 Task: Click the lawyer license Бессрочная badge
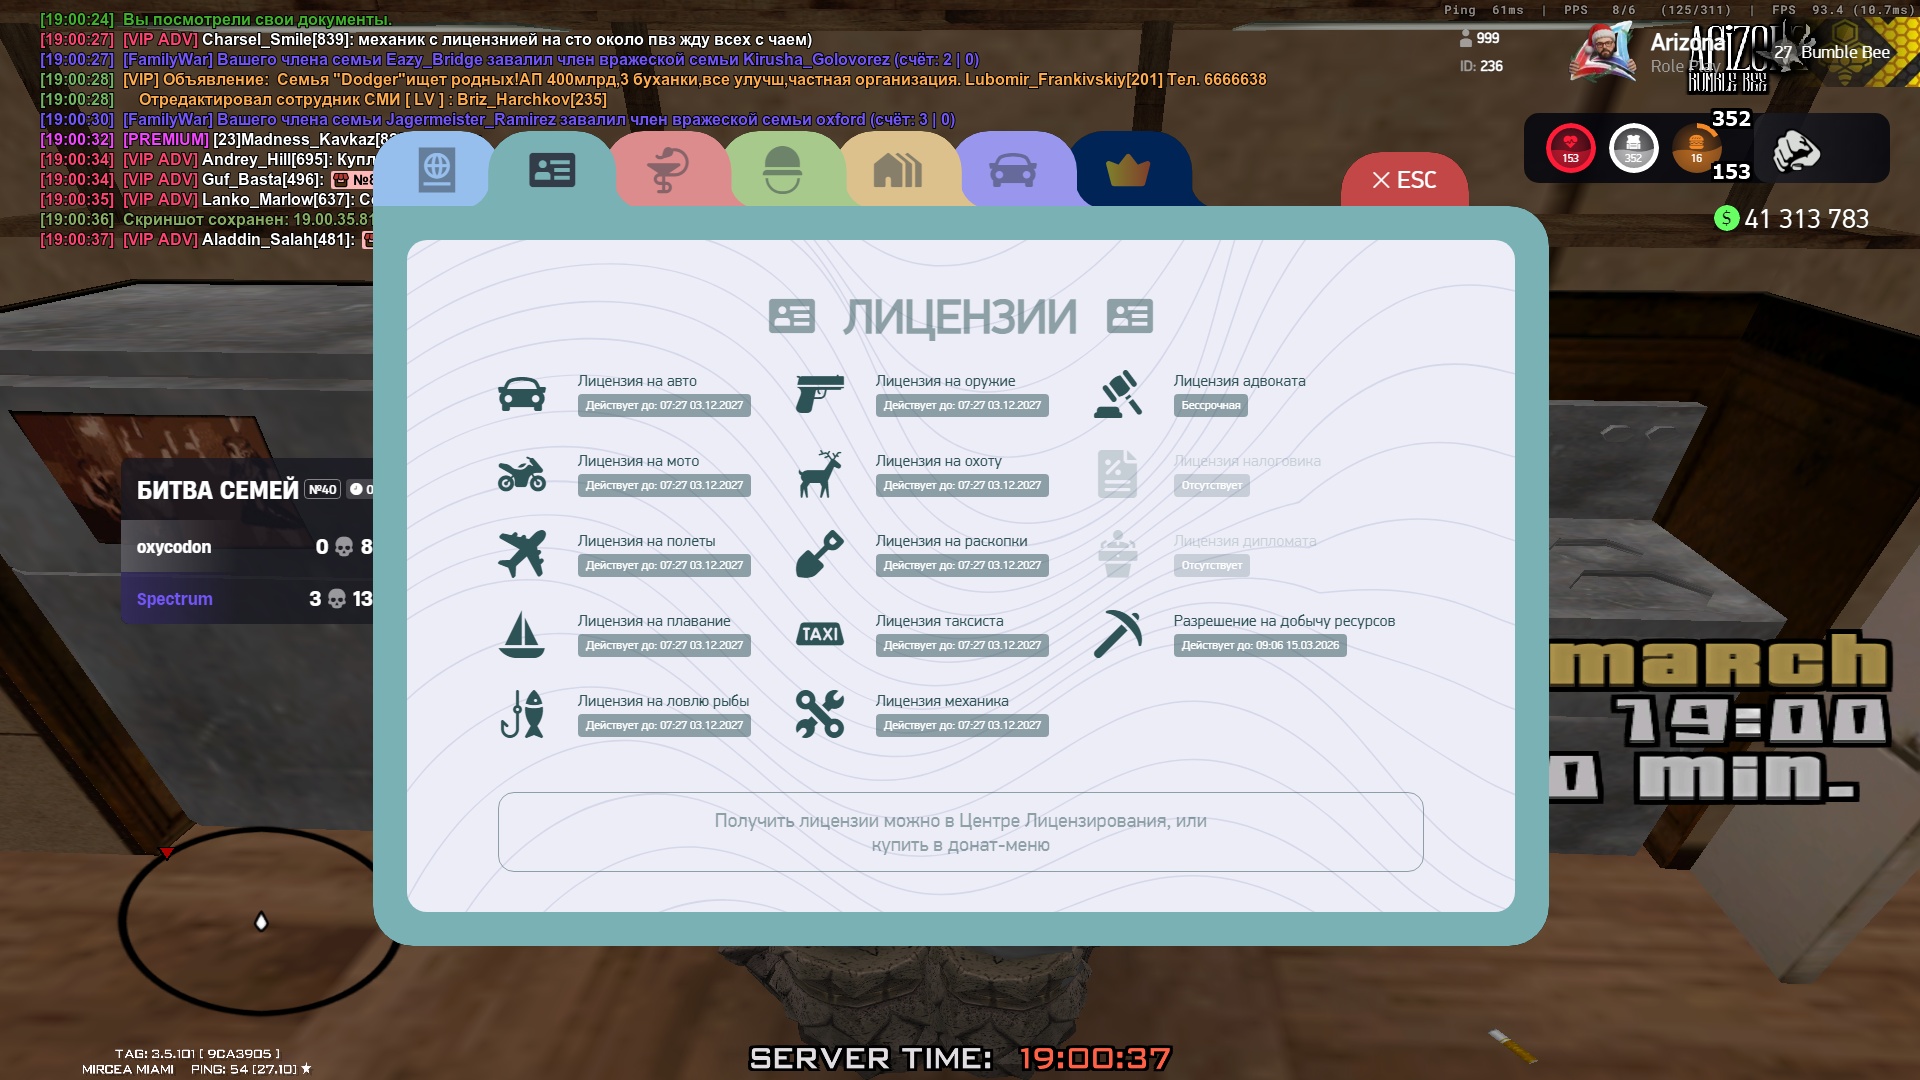click(x=1210, y=405)
